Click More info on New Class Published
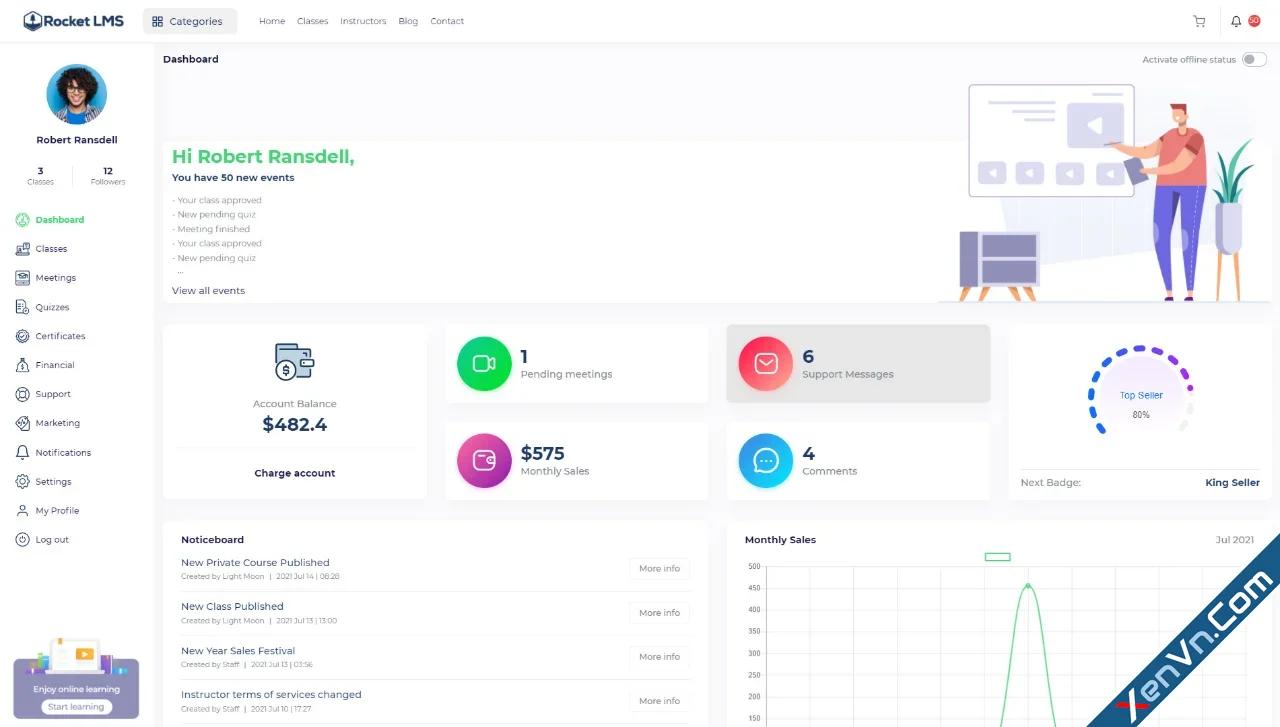Image resolution: width=1280 pixels, height=727 pixels. (659, 612)
